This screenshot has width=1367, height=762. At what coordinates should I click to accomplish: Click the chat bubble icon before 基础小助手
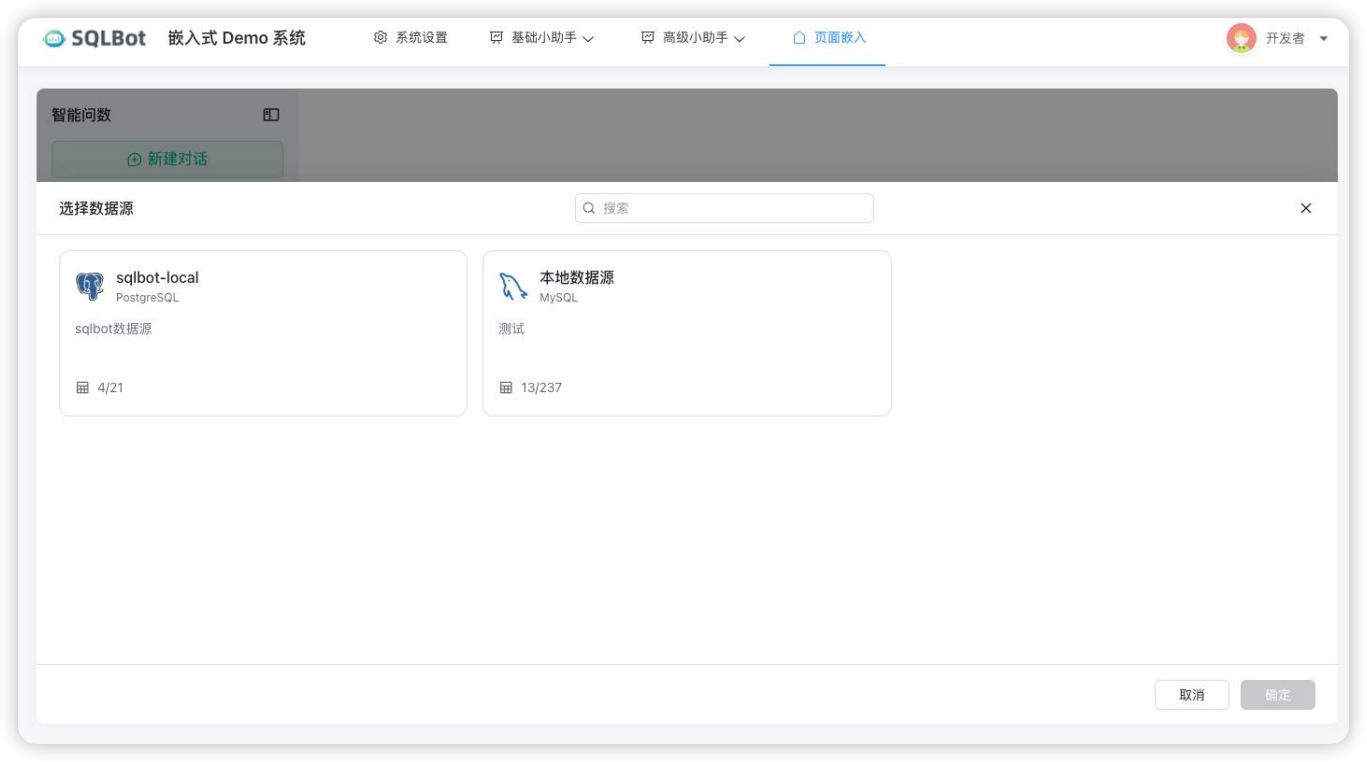point(495,37)
